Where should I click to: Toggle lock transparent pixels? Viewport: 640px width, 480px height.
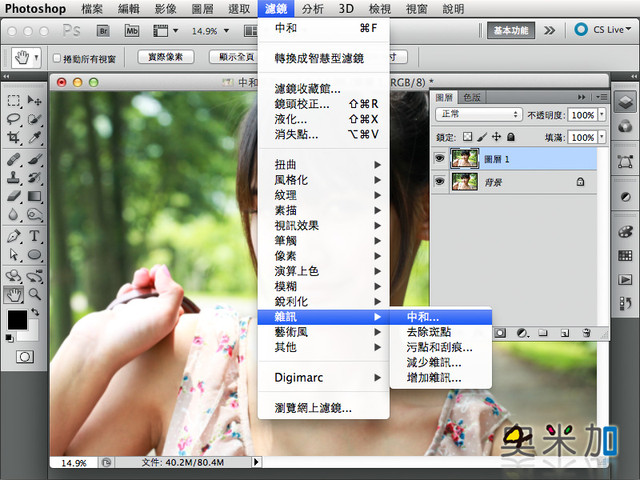coord(467,137)
